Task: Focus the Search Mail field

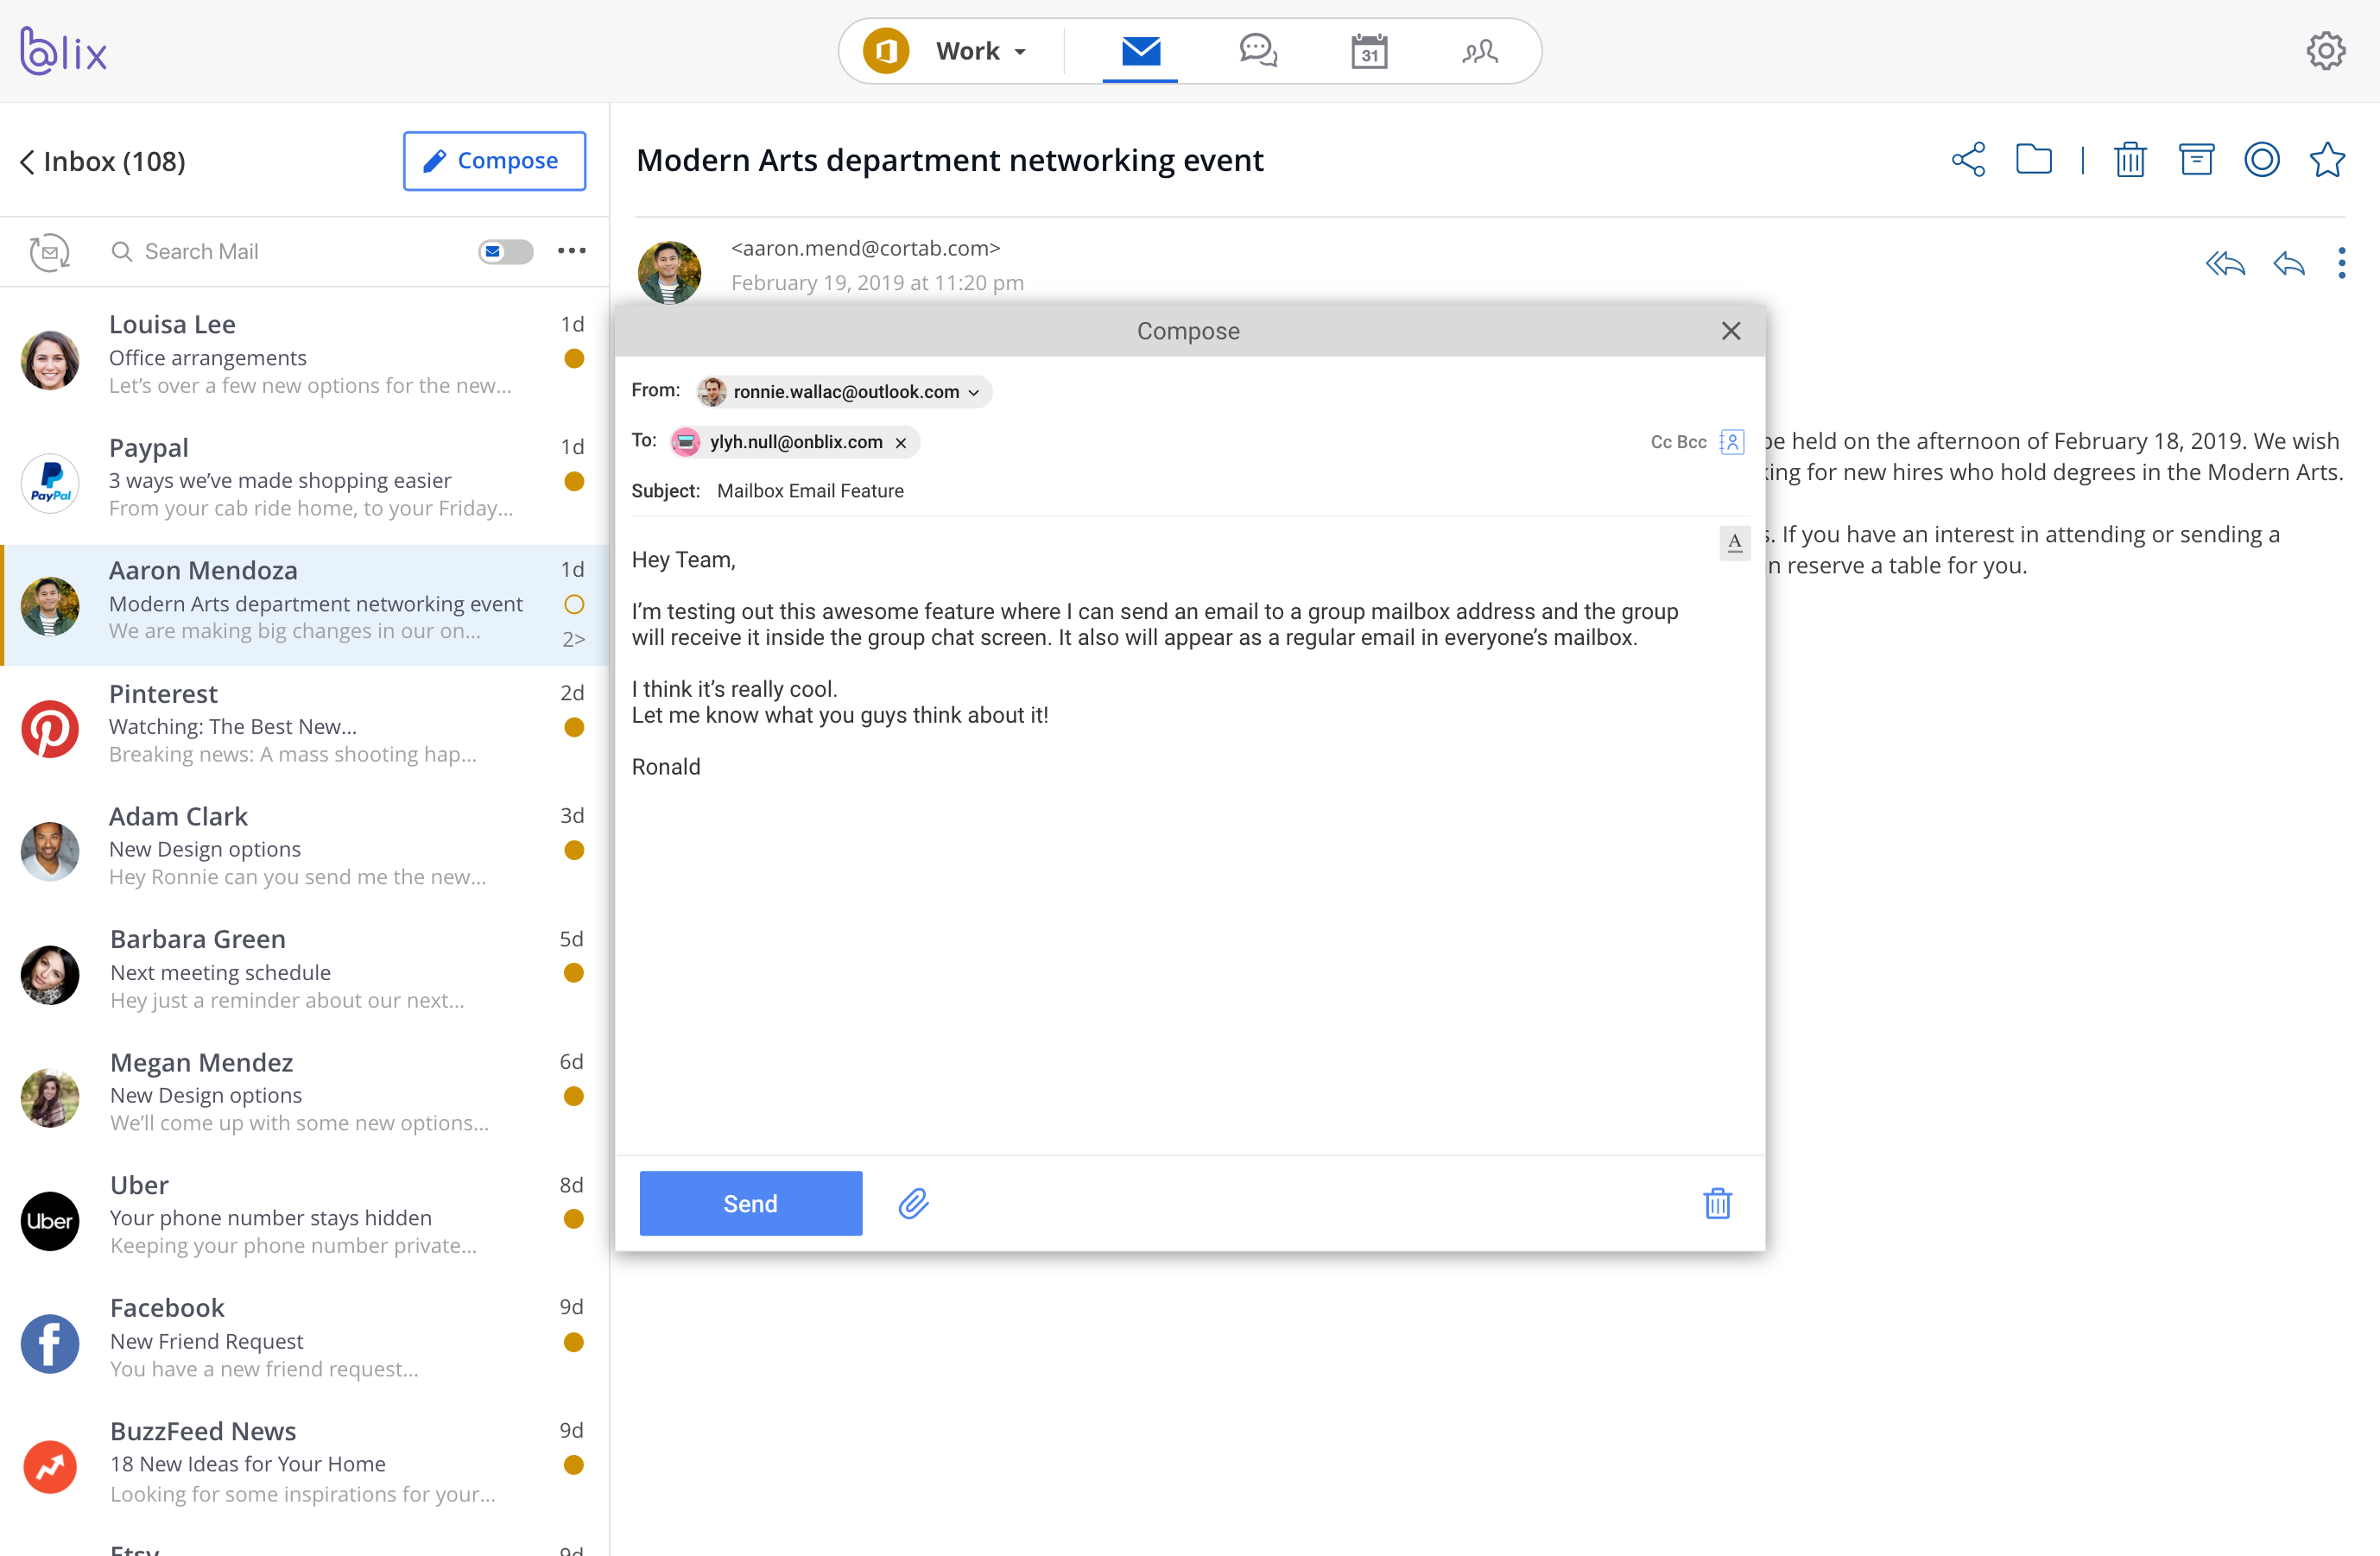Action: tap(290, 252)
